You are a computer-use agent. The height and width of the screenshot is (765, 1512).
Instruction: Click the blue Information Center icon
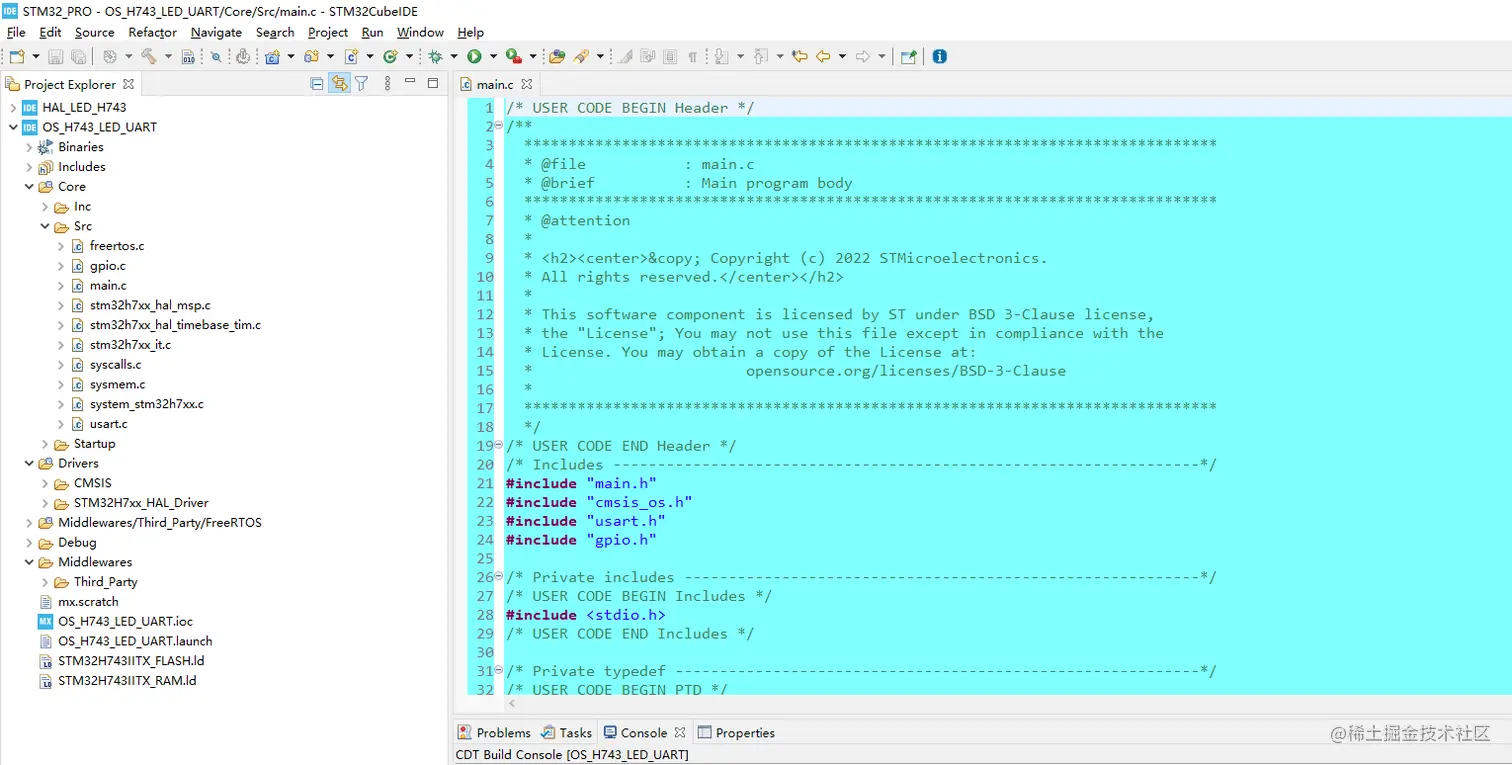940,57
